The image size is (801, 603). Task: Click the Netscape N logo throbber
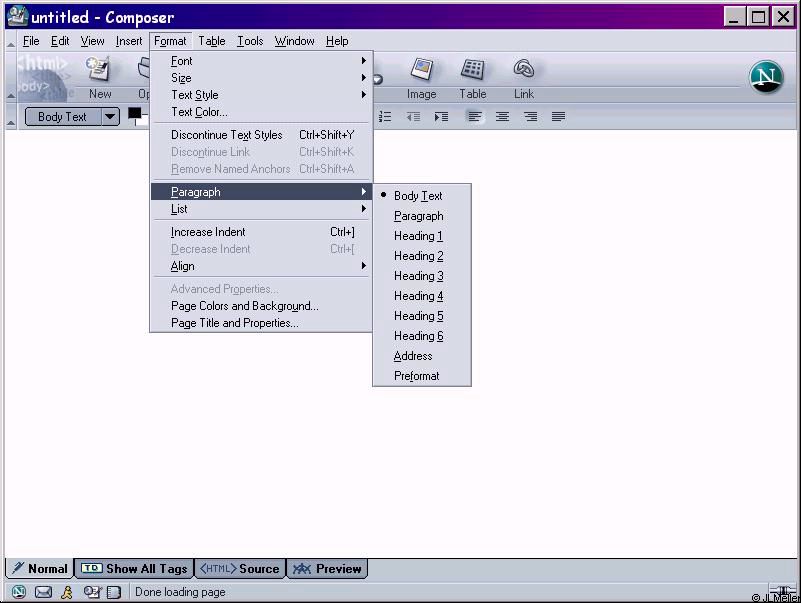[x=766, y=77]
